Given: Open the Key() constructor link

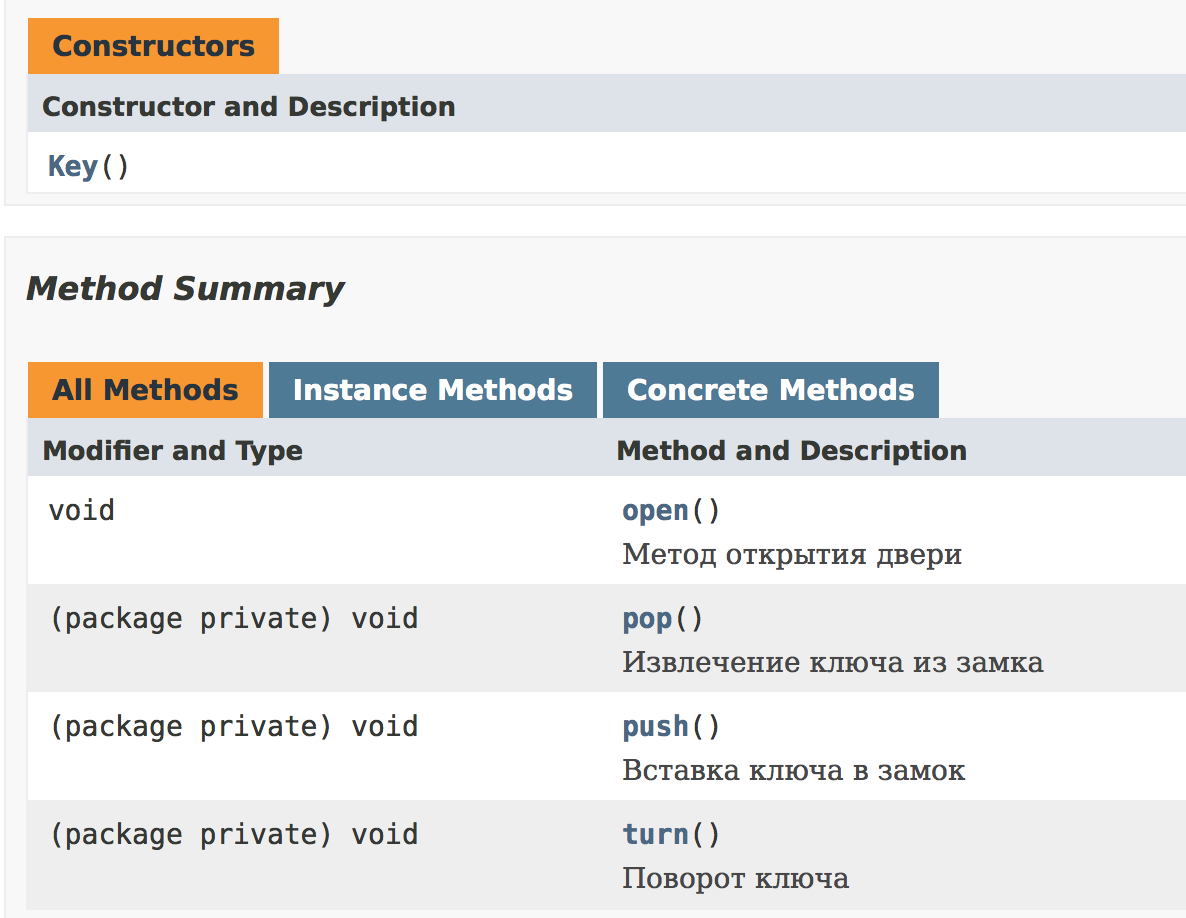Looking at the screenshot, I should (x=73, y=166).
